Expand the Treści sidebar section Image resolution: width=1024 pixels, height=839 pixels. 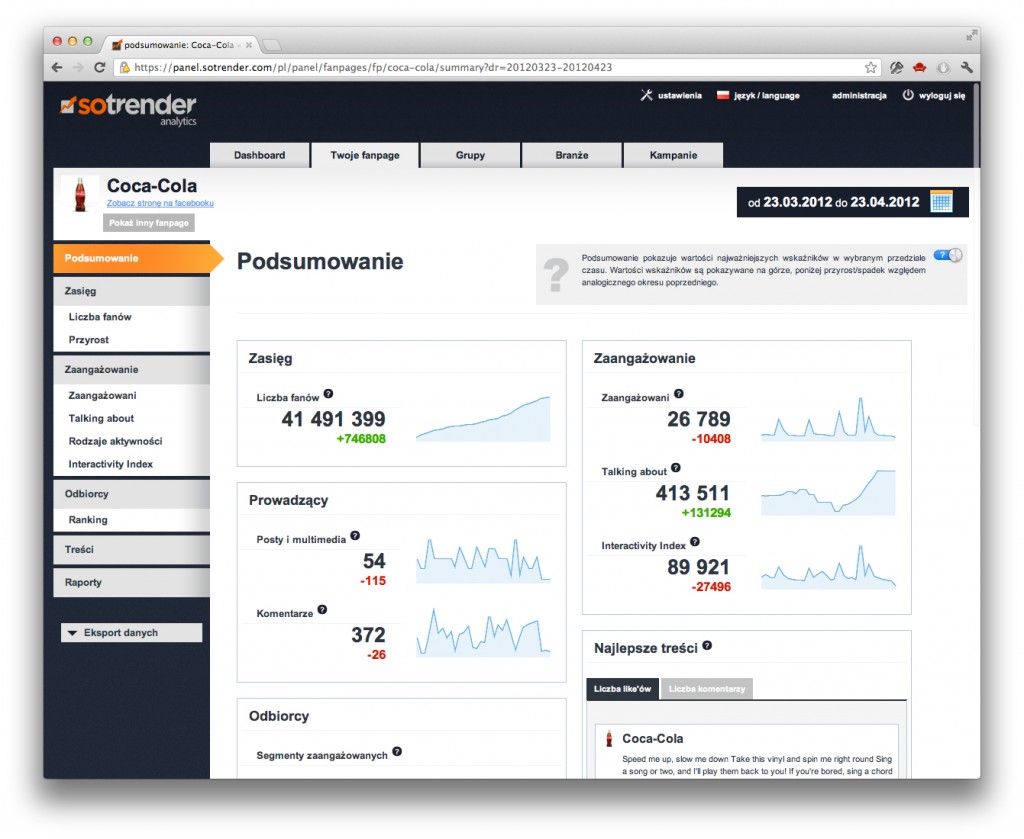(x=131, y=550)
